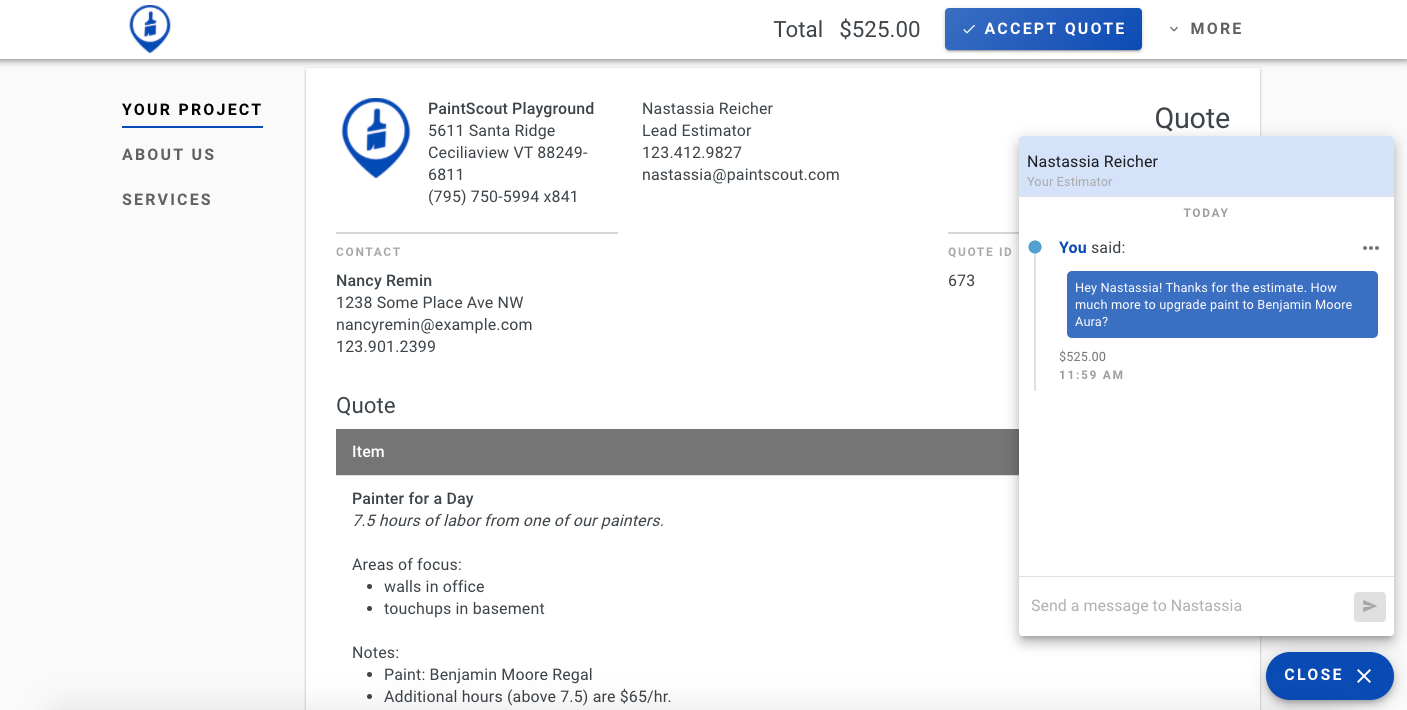Click the message input field to Nastassia

click(1186, 606)
